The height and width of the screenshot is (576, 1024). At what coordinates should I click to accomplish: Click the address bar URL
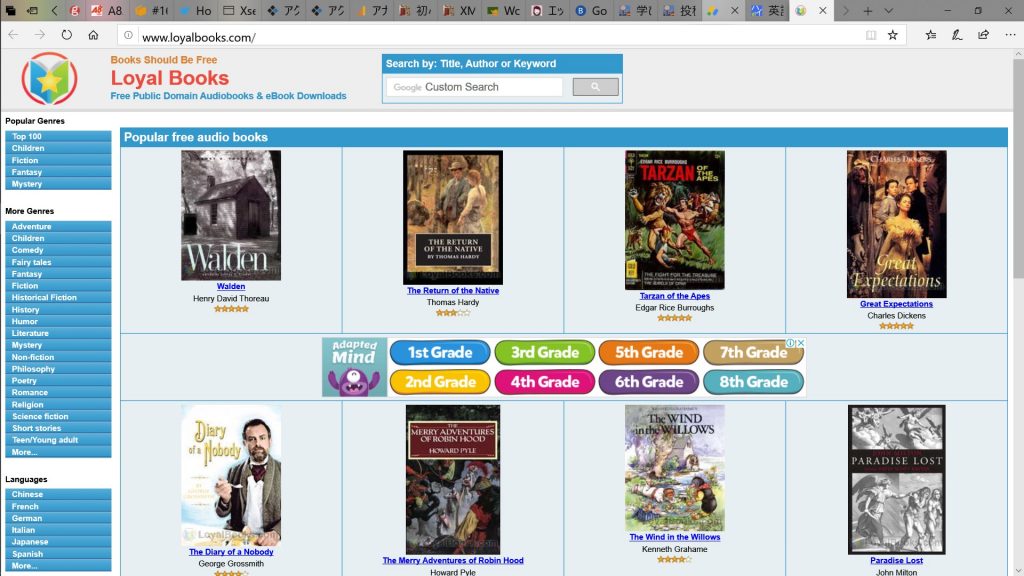(x=199, y=37)
